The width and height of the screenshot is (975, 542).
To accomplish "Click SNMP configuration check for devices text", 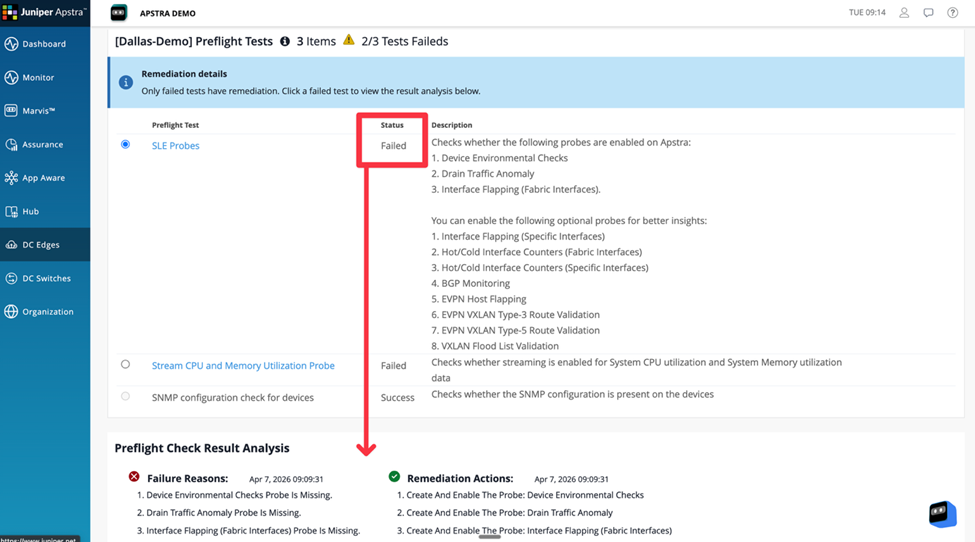I will (x=233, y=398).
